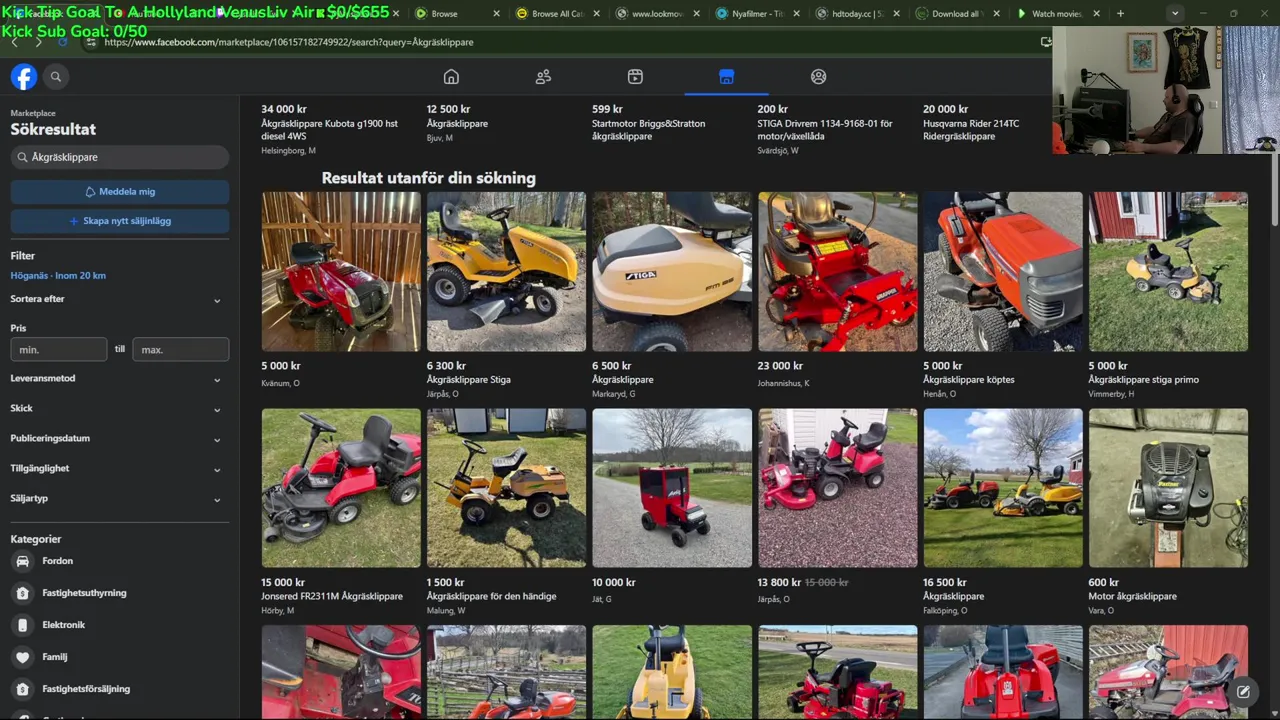Close the Watch movies tab
The image size is (1280, 720).
tap(1097, 14)
